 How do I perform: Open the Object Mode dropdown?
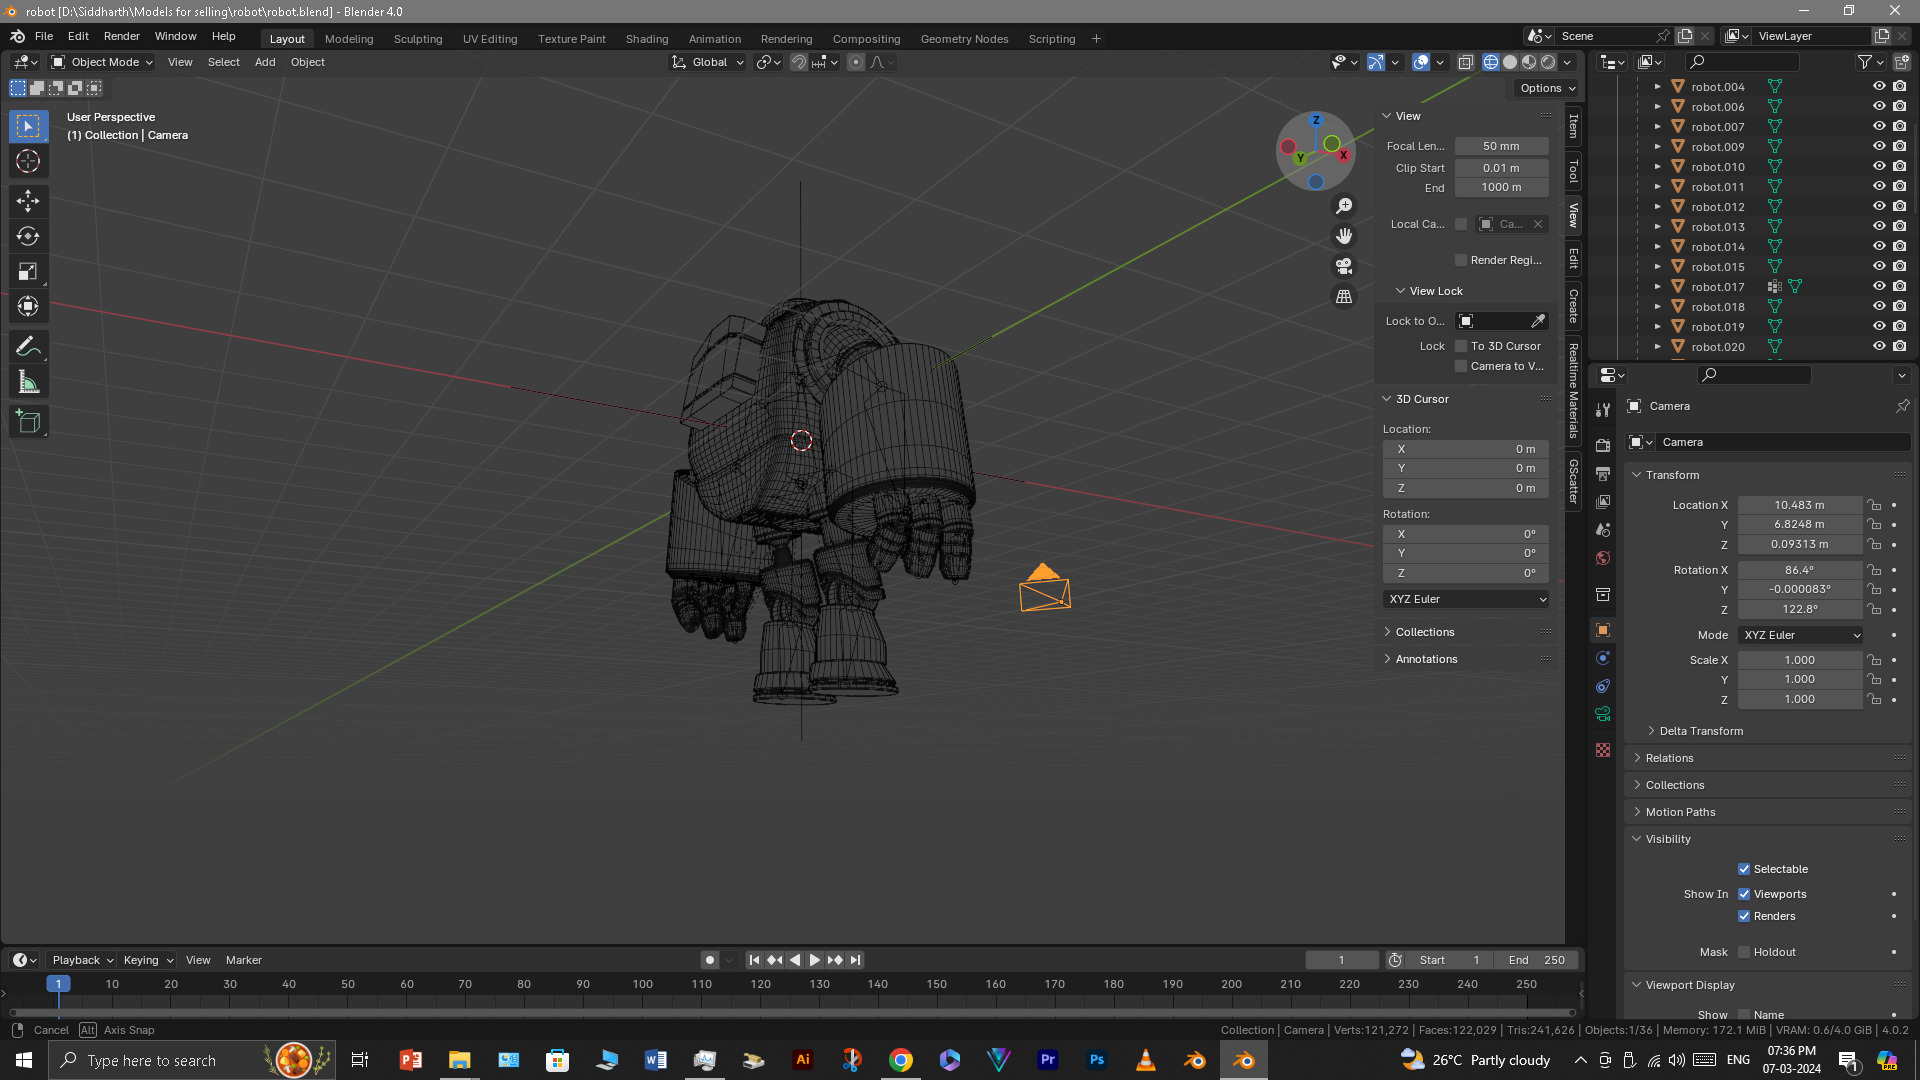pos(102,62)
